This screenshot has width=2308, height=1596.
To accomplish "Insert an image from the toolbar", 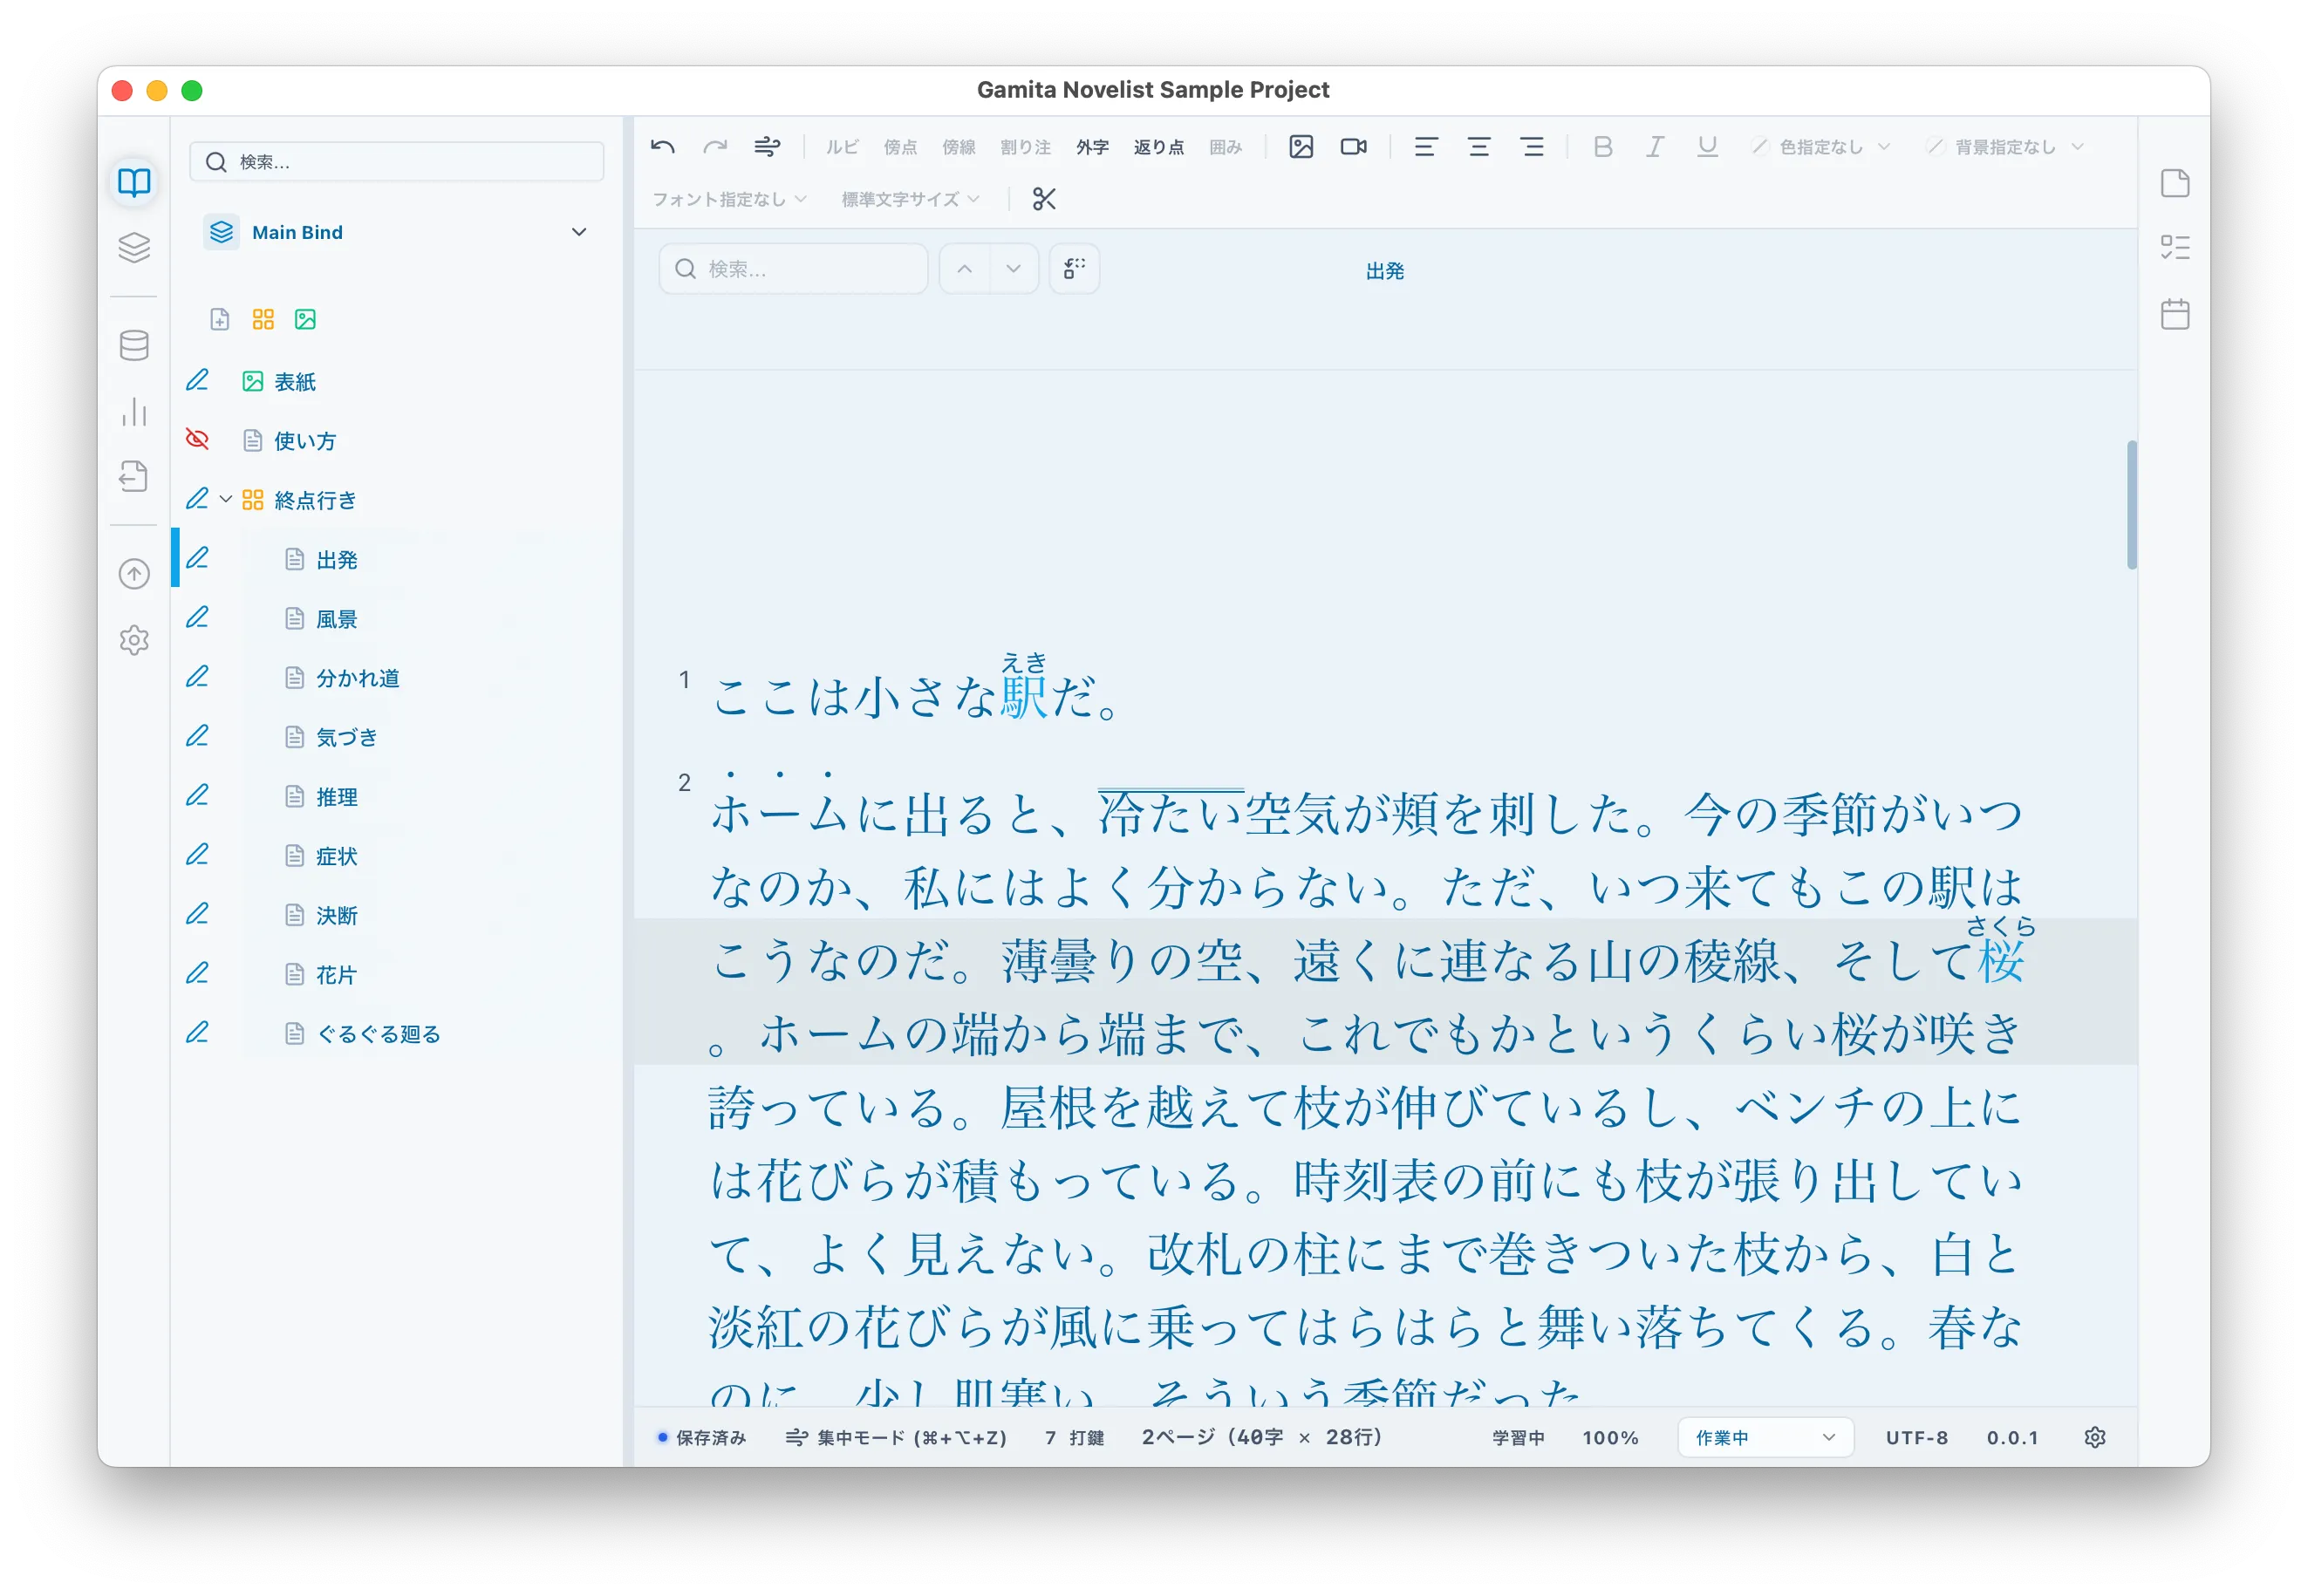I will (1301, 147).
